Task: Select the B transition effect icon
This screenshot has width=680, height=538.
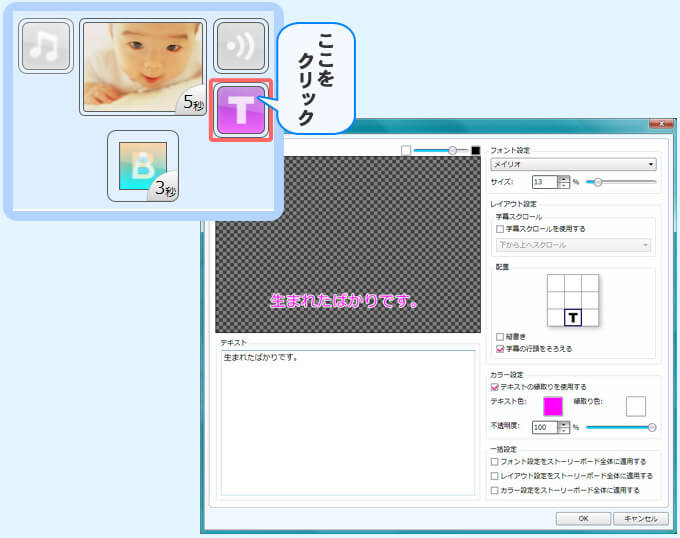Action: click(x=142, y=166)
